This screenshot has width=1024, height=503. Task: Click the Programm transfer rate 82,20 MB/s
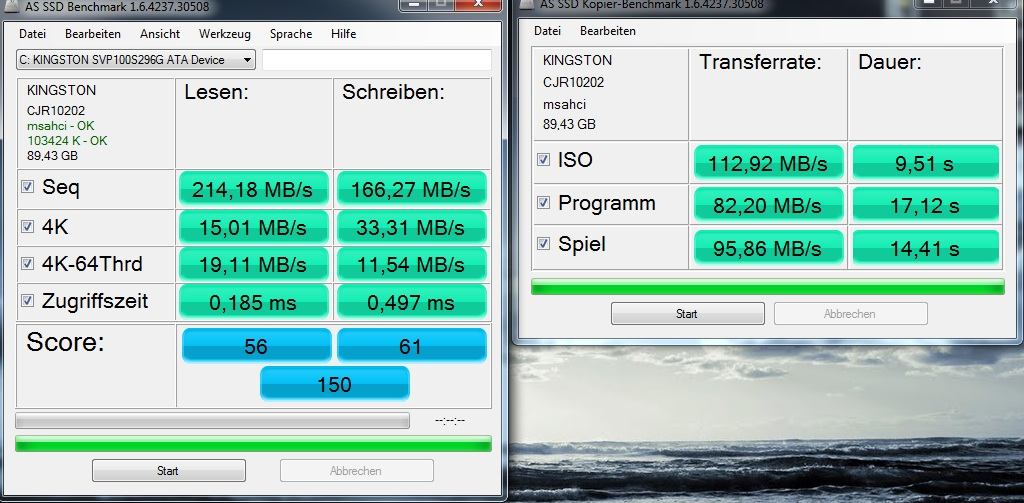pos(768,205)
